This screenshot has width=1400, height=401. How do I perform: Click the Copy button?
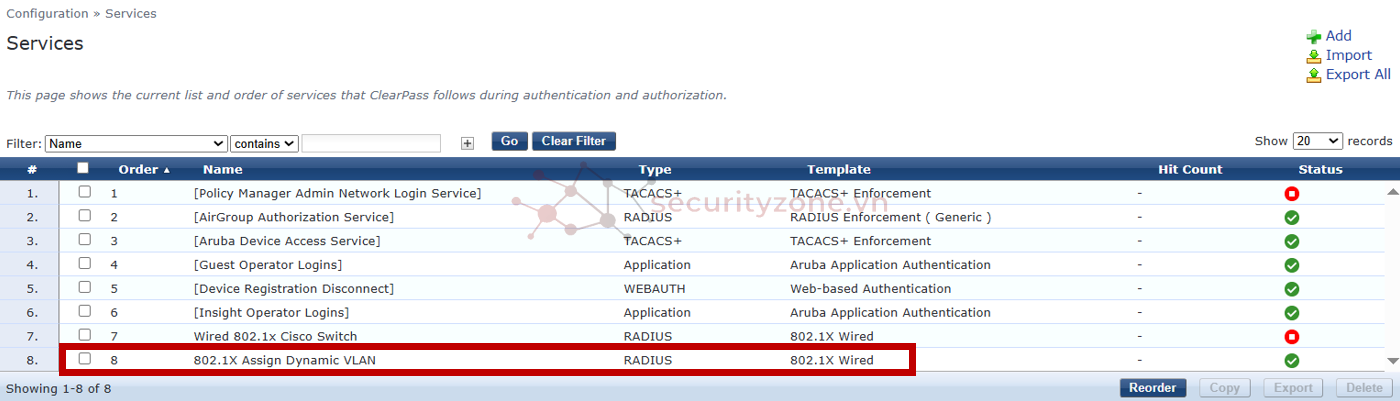tap(1224, 388)
